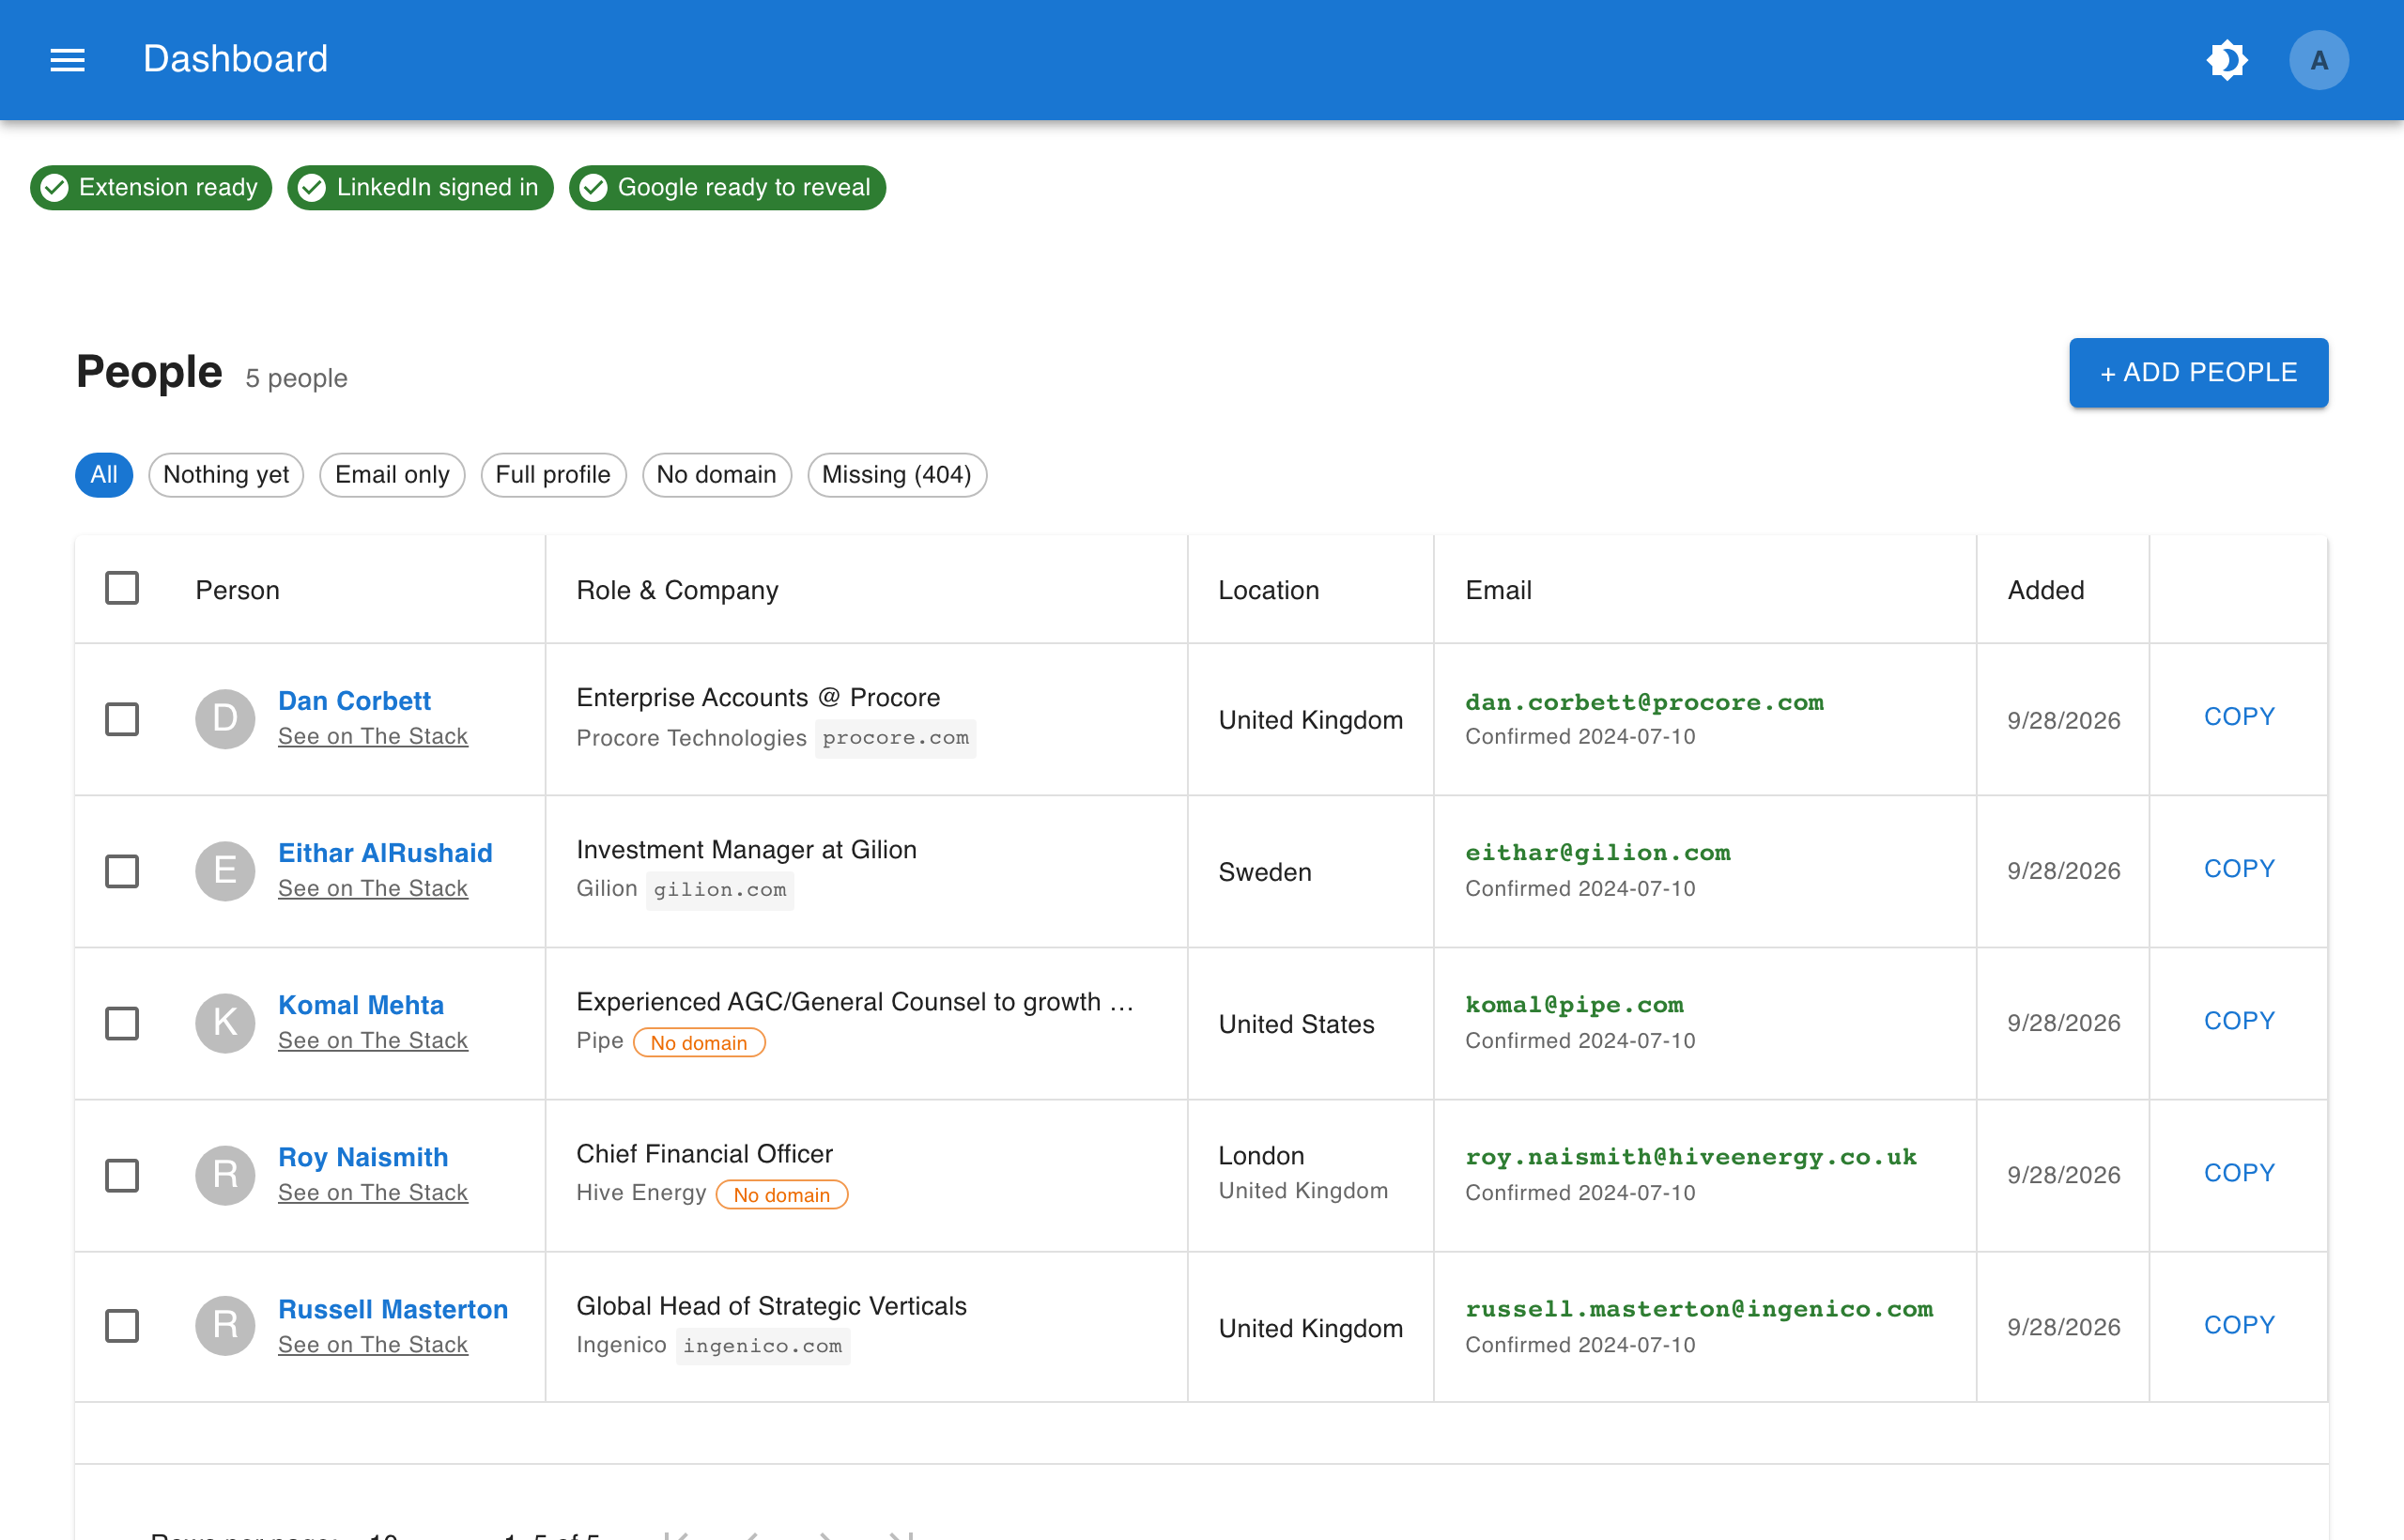The image size is (2404, 1540).
Task: Toggle the dark/light theme icon
Action: click(2227, 60)
